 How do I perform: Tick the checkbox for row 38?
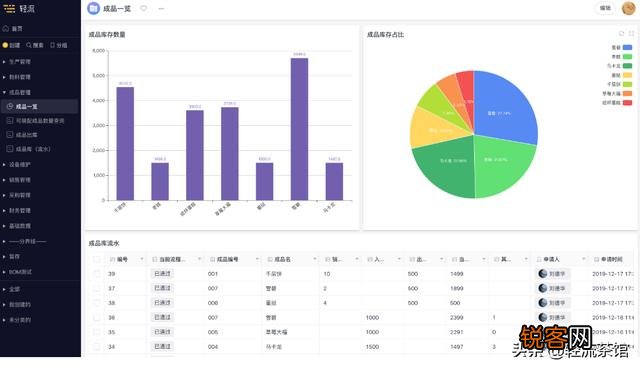pyautogui.click(x=97, y=303)
